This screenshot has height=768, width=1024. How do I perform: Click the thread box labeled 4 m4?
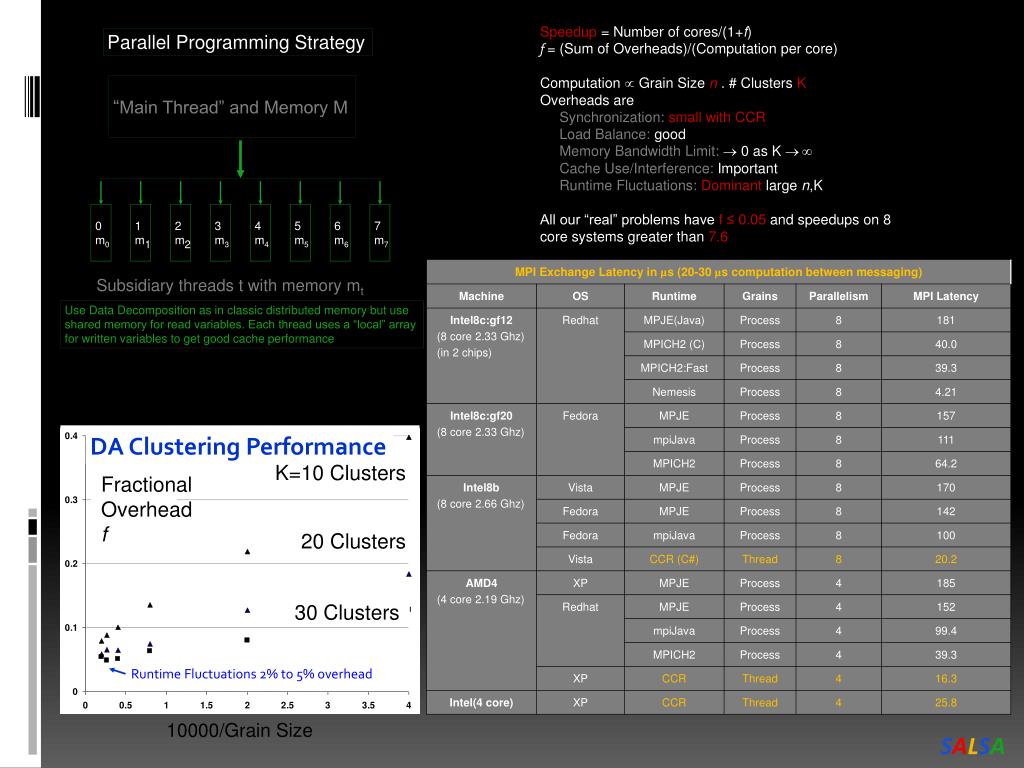click(x=261, y=233)
